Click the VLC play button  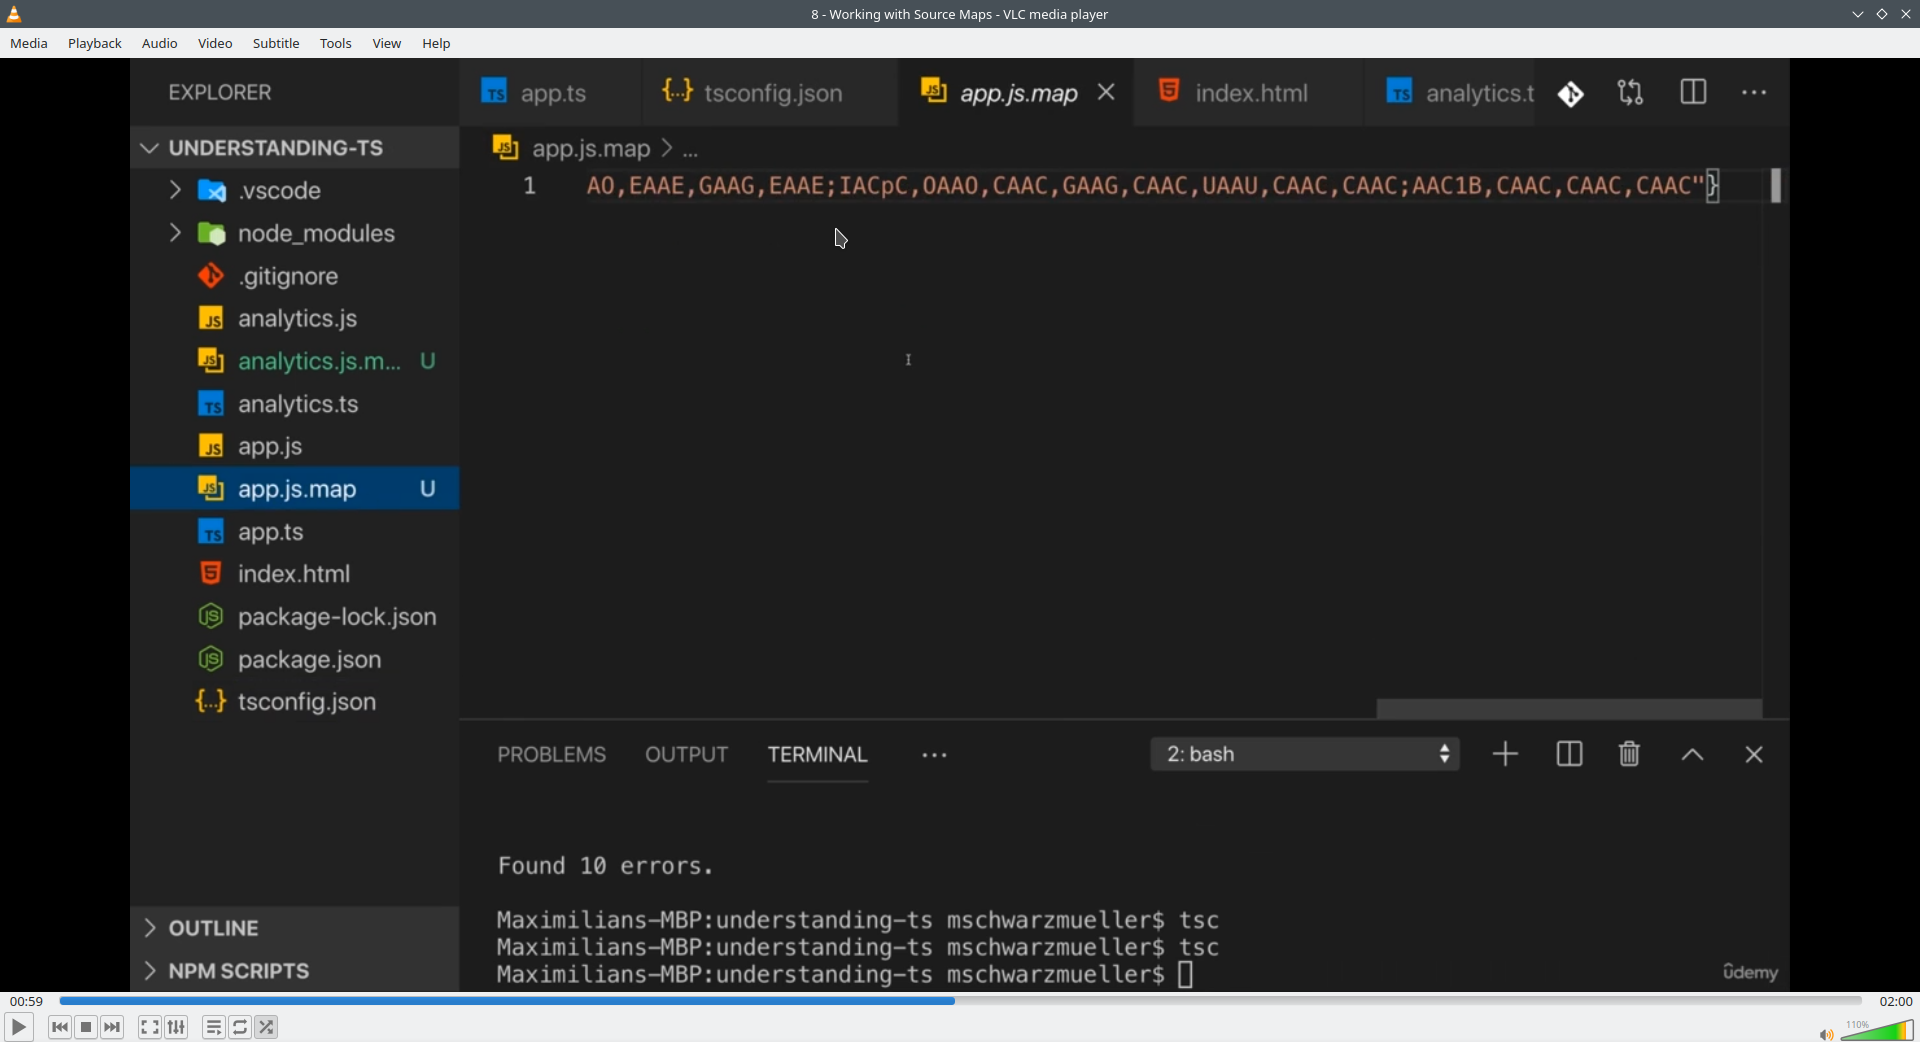tap(19, 1027)
